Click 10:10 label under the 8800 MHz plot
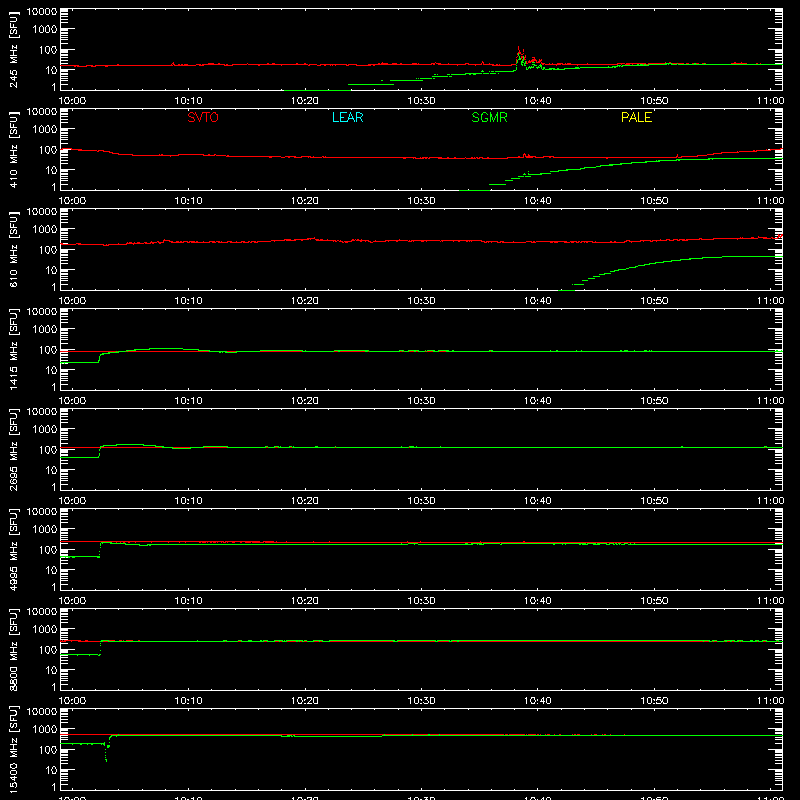Viewport: 800px width, 800px height. pyautogui.click(x=188, y=701)
